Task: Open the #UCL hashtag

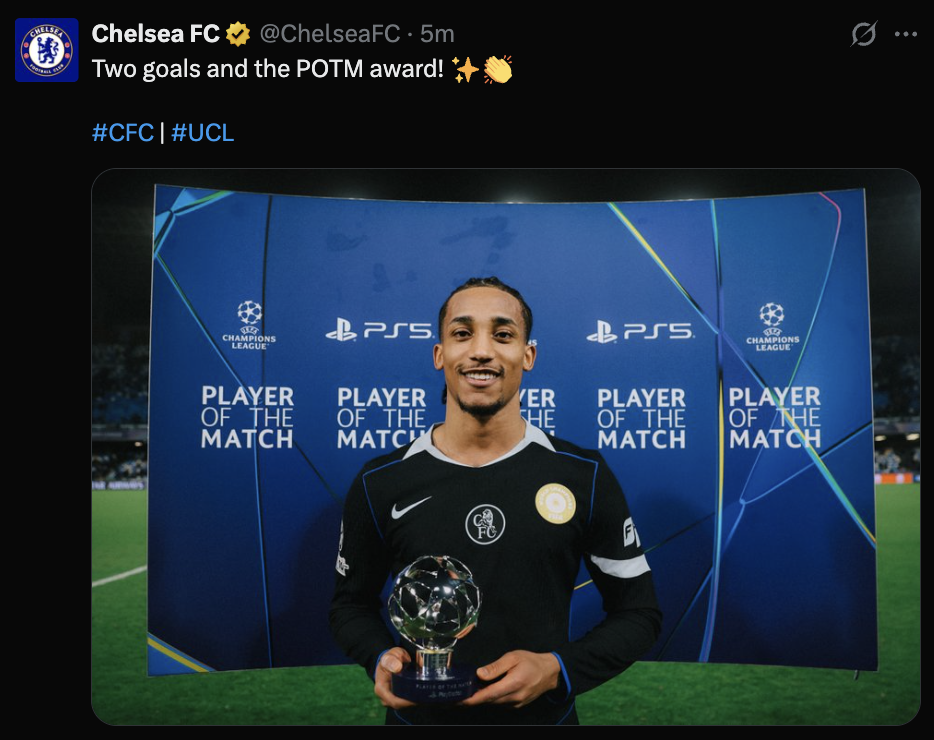Action: 203,132
